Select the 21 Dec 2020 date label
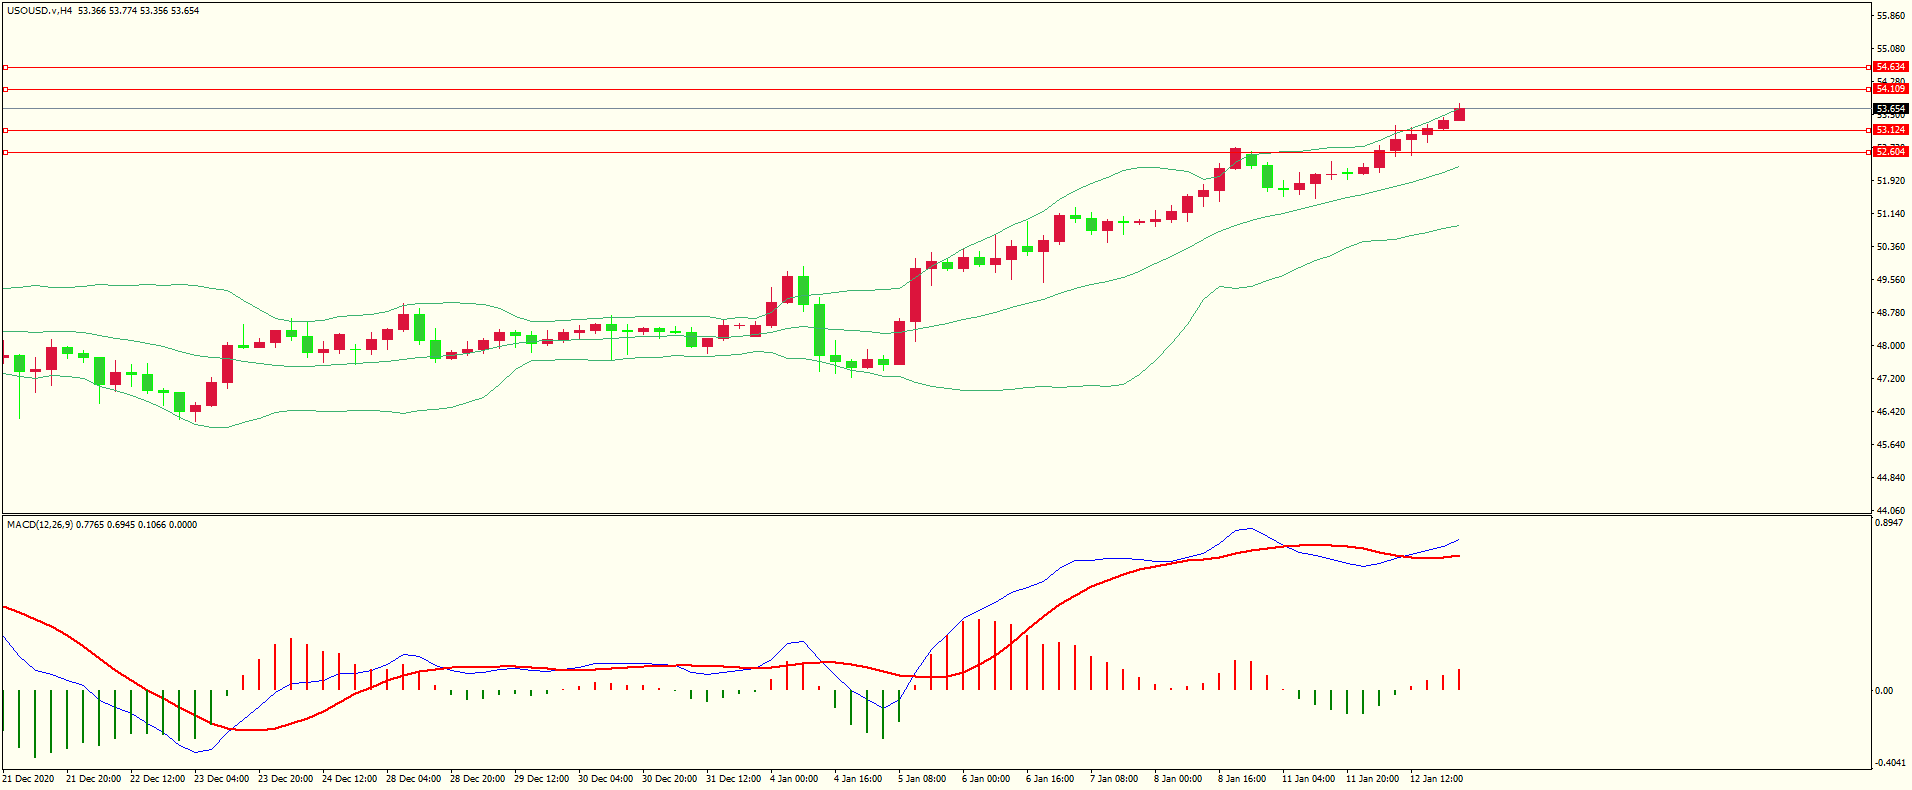This screenshot has height=790, width=1912. click(x=28, y=779)
